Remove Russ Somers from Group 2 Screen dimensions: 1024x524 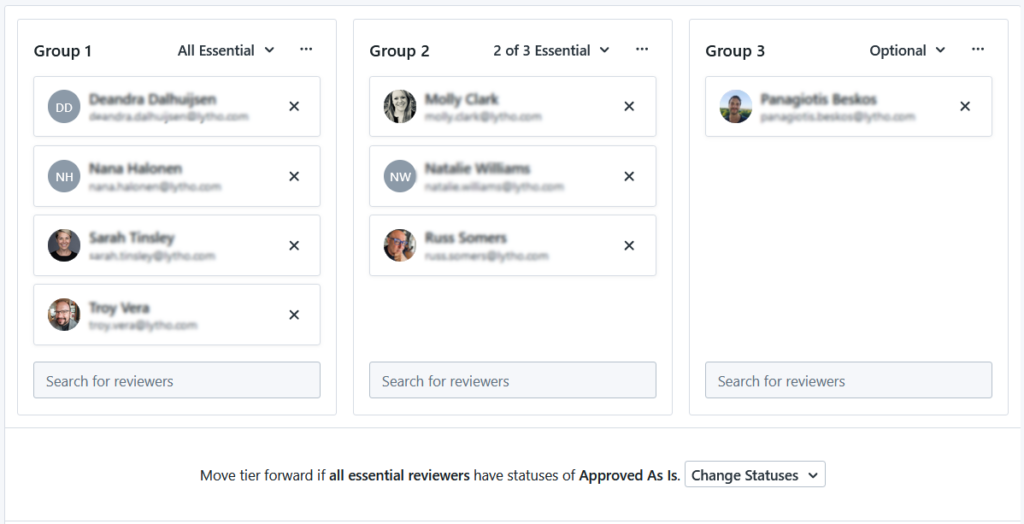point(629,246)
